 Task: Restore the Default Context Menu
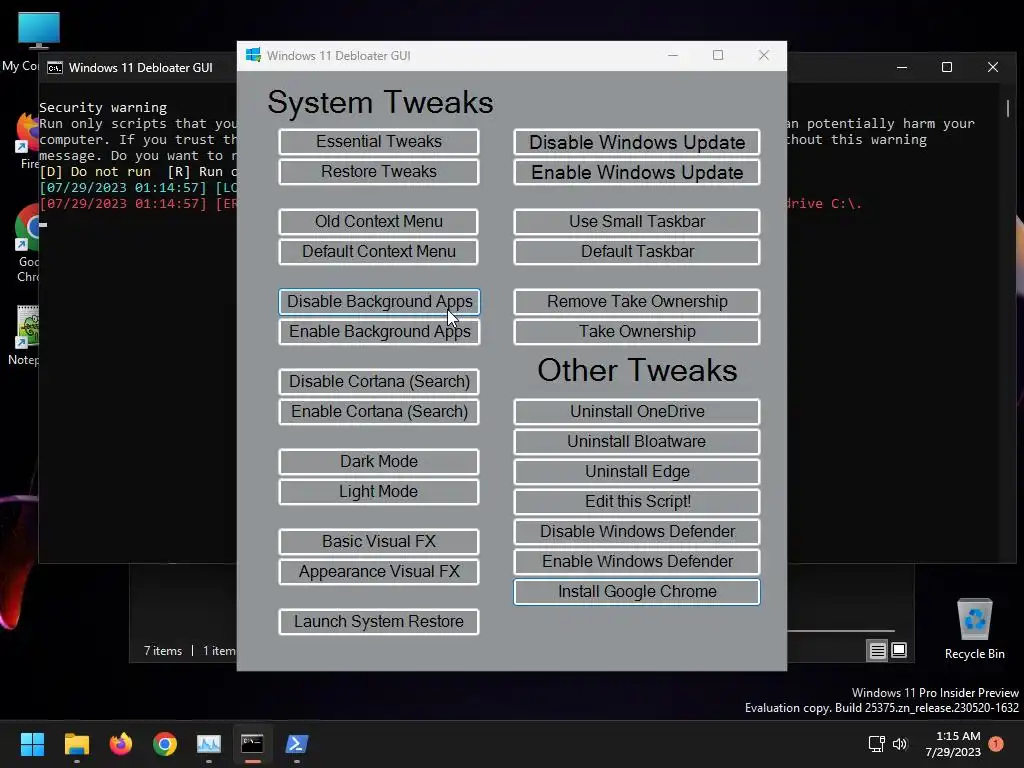[379, 251]
